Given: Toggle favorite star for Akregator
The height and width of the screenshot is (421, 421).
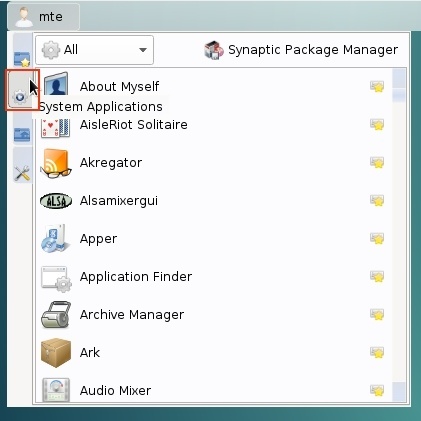Looking at the screenshot, I should tap(377, 162).
